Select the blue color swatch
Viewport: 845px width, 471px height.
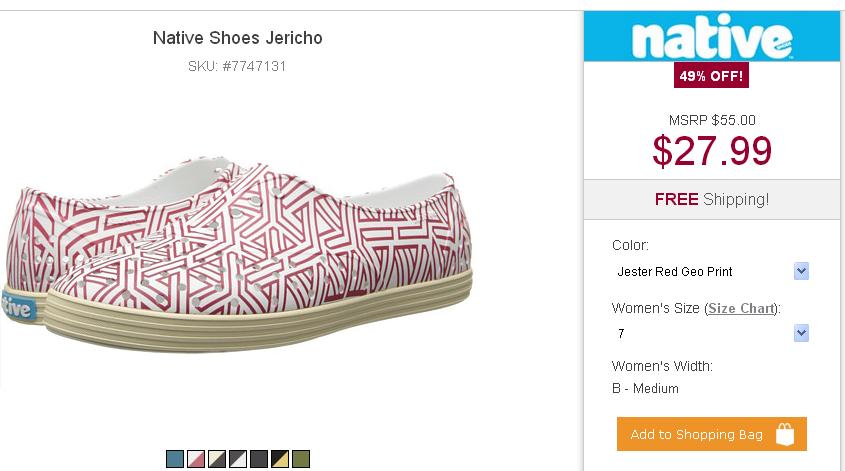click(x=175, y=459)
